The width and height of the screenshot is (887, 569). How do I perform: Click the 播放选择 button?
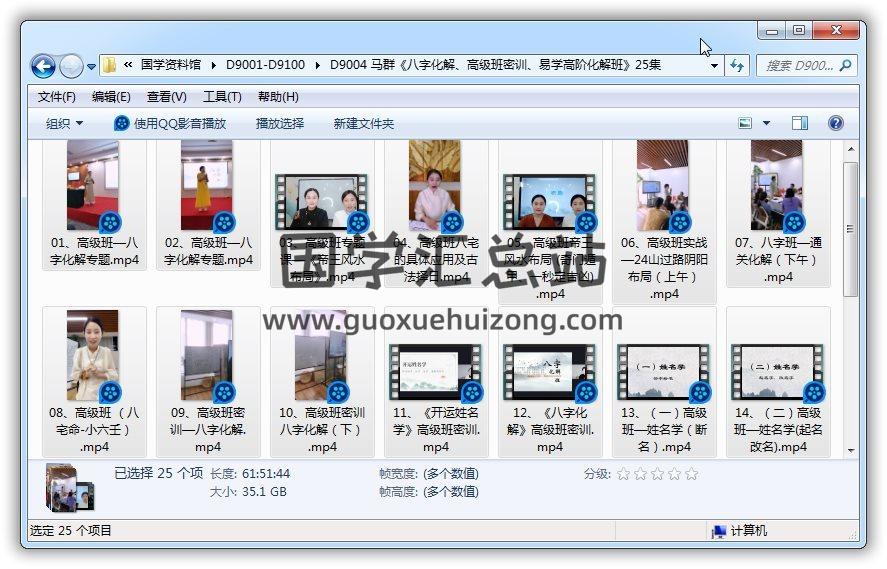pyautogui.click(x=280, y=123)
